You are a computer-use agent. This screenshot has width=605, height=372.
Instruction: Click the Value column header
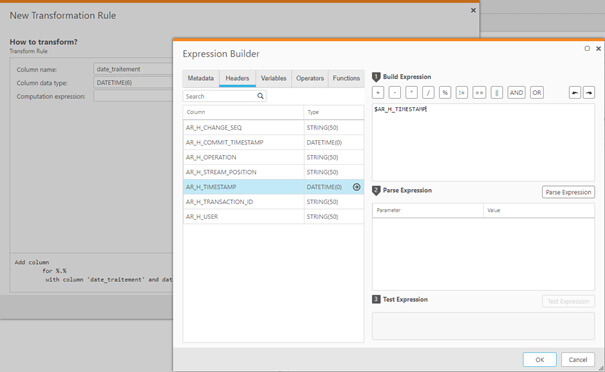(539, 210)
